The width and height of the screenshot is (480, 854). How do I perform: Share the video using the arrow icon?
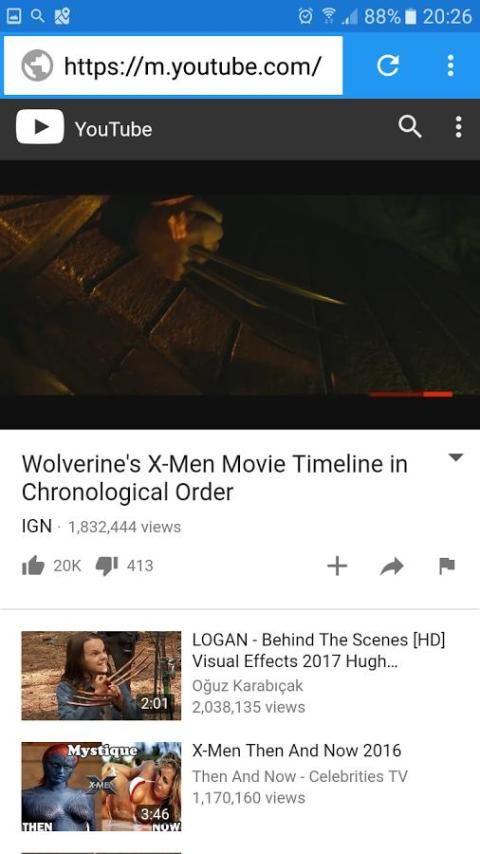pyautogui.click(x=392, y=566)
